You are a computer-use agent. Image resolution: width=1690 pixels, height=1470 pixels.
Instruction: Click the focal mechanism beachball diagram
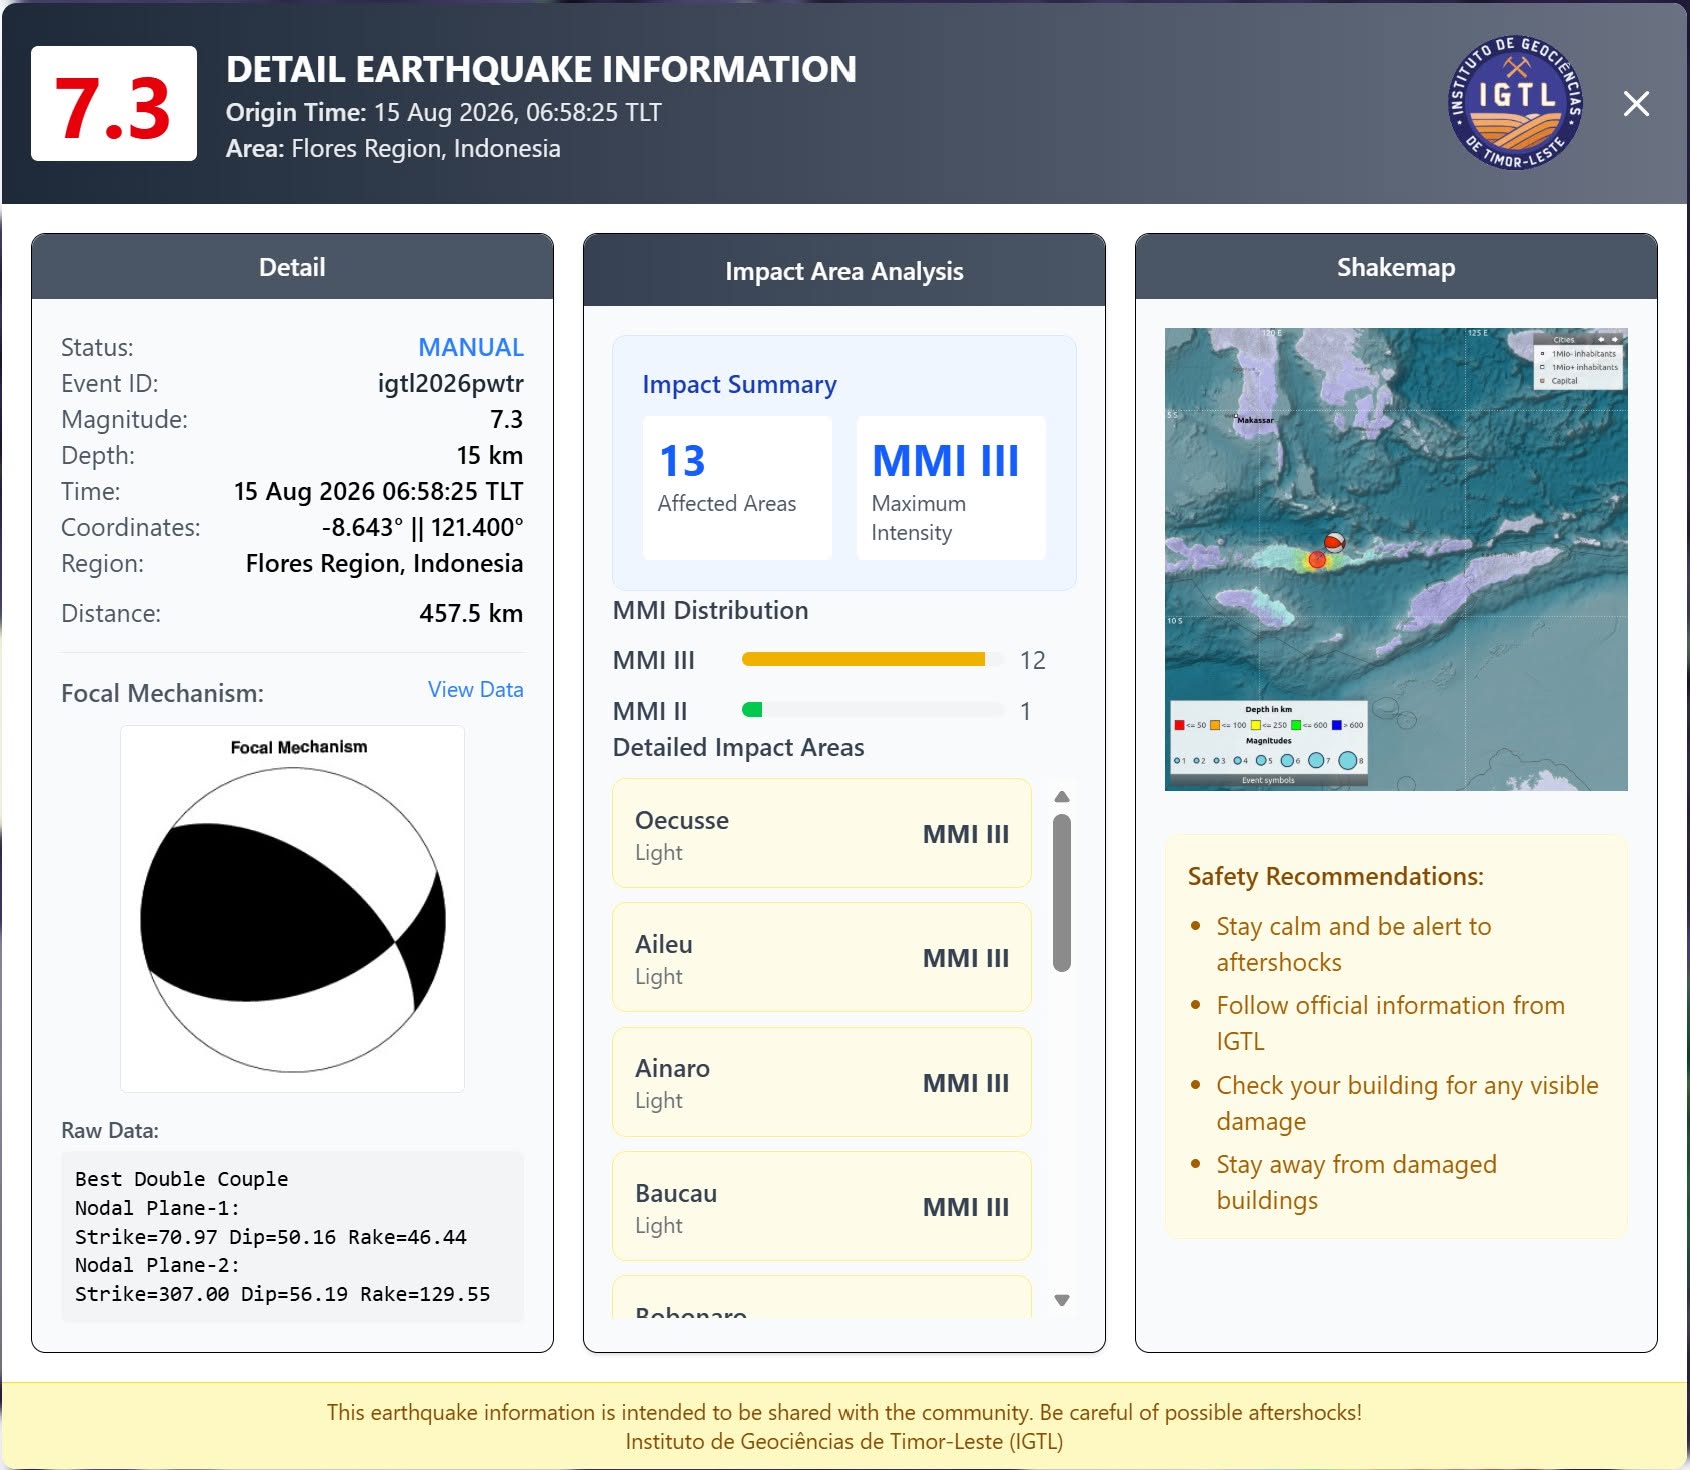292,919
